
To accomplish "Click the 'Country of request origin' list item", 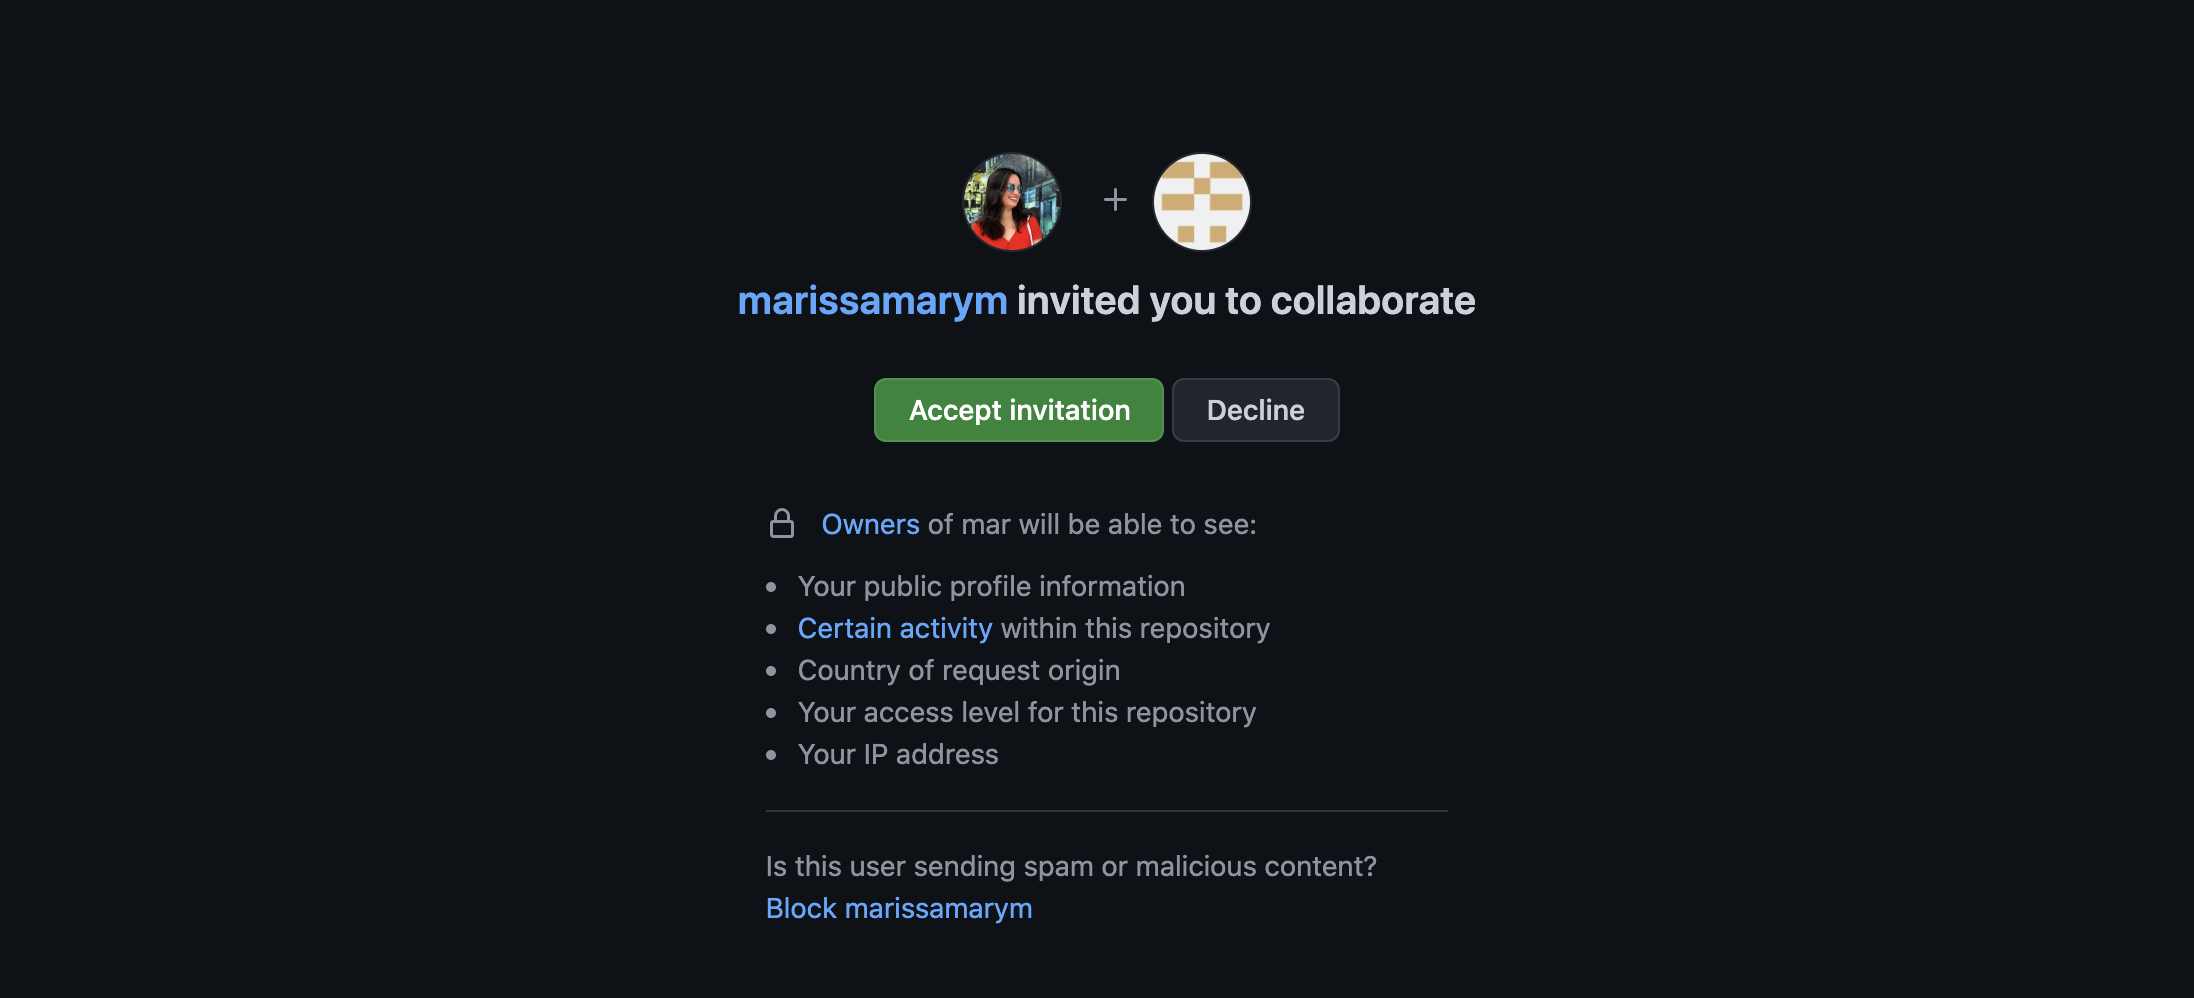I will point(959,670).
